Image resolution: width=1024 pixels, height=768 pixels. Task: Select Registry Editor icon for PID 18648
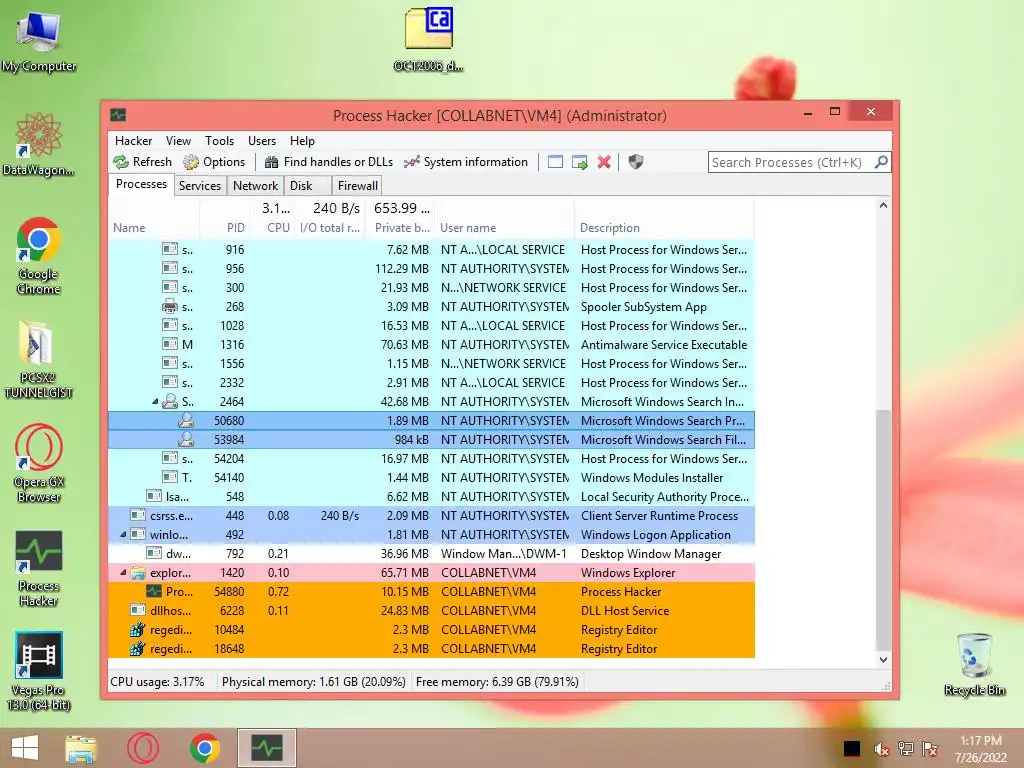(x=137, y=648)
